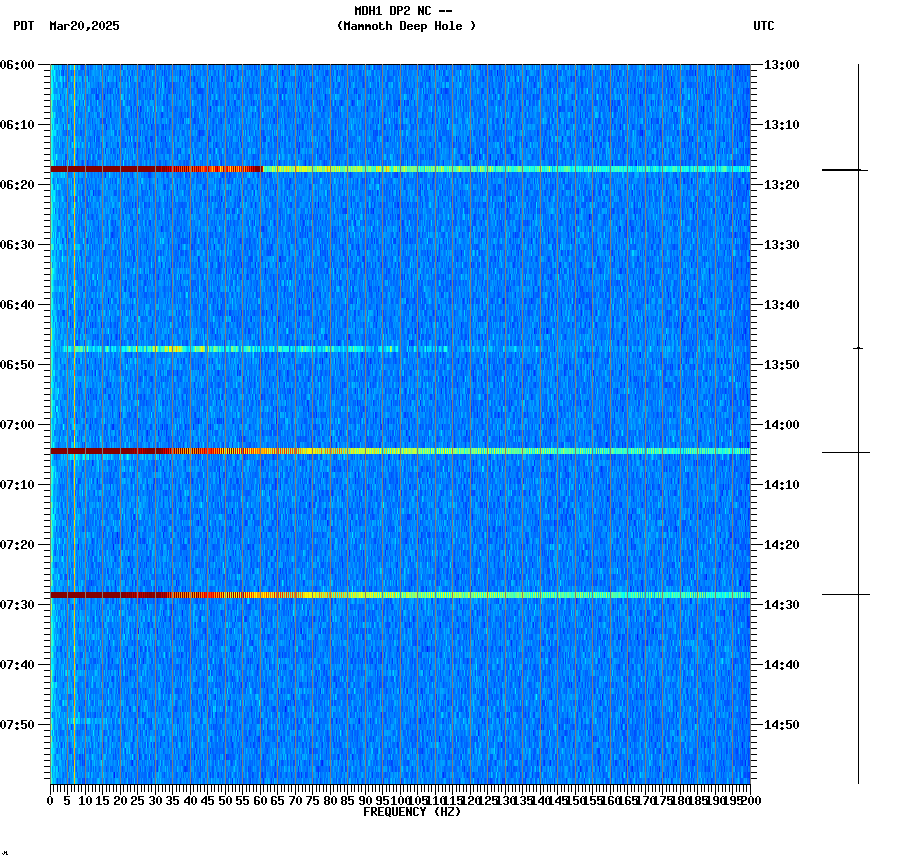Click the orange vertical gridline near 7 Hz
This screenshot has height=864, width=902.
(x=73, y=400)
